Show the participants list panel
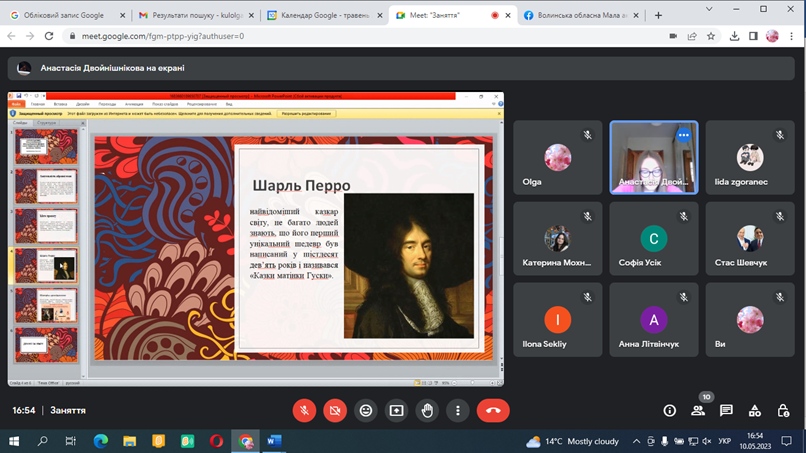 (x=698, y=411)
